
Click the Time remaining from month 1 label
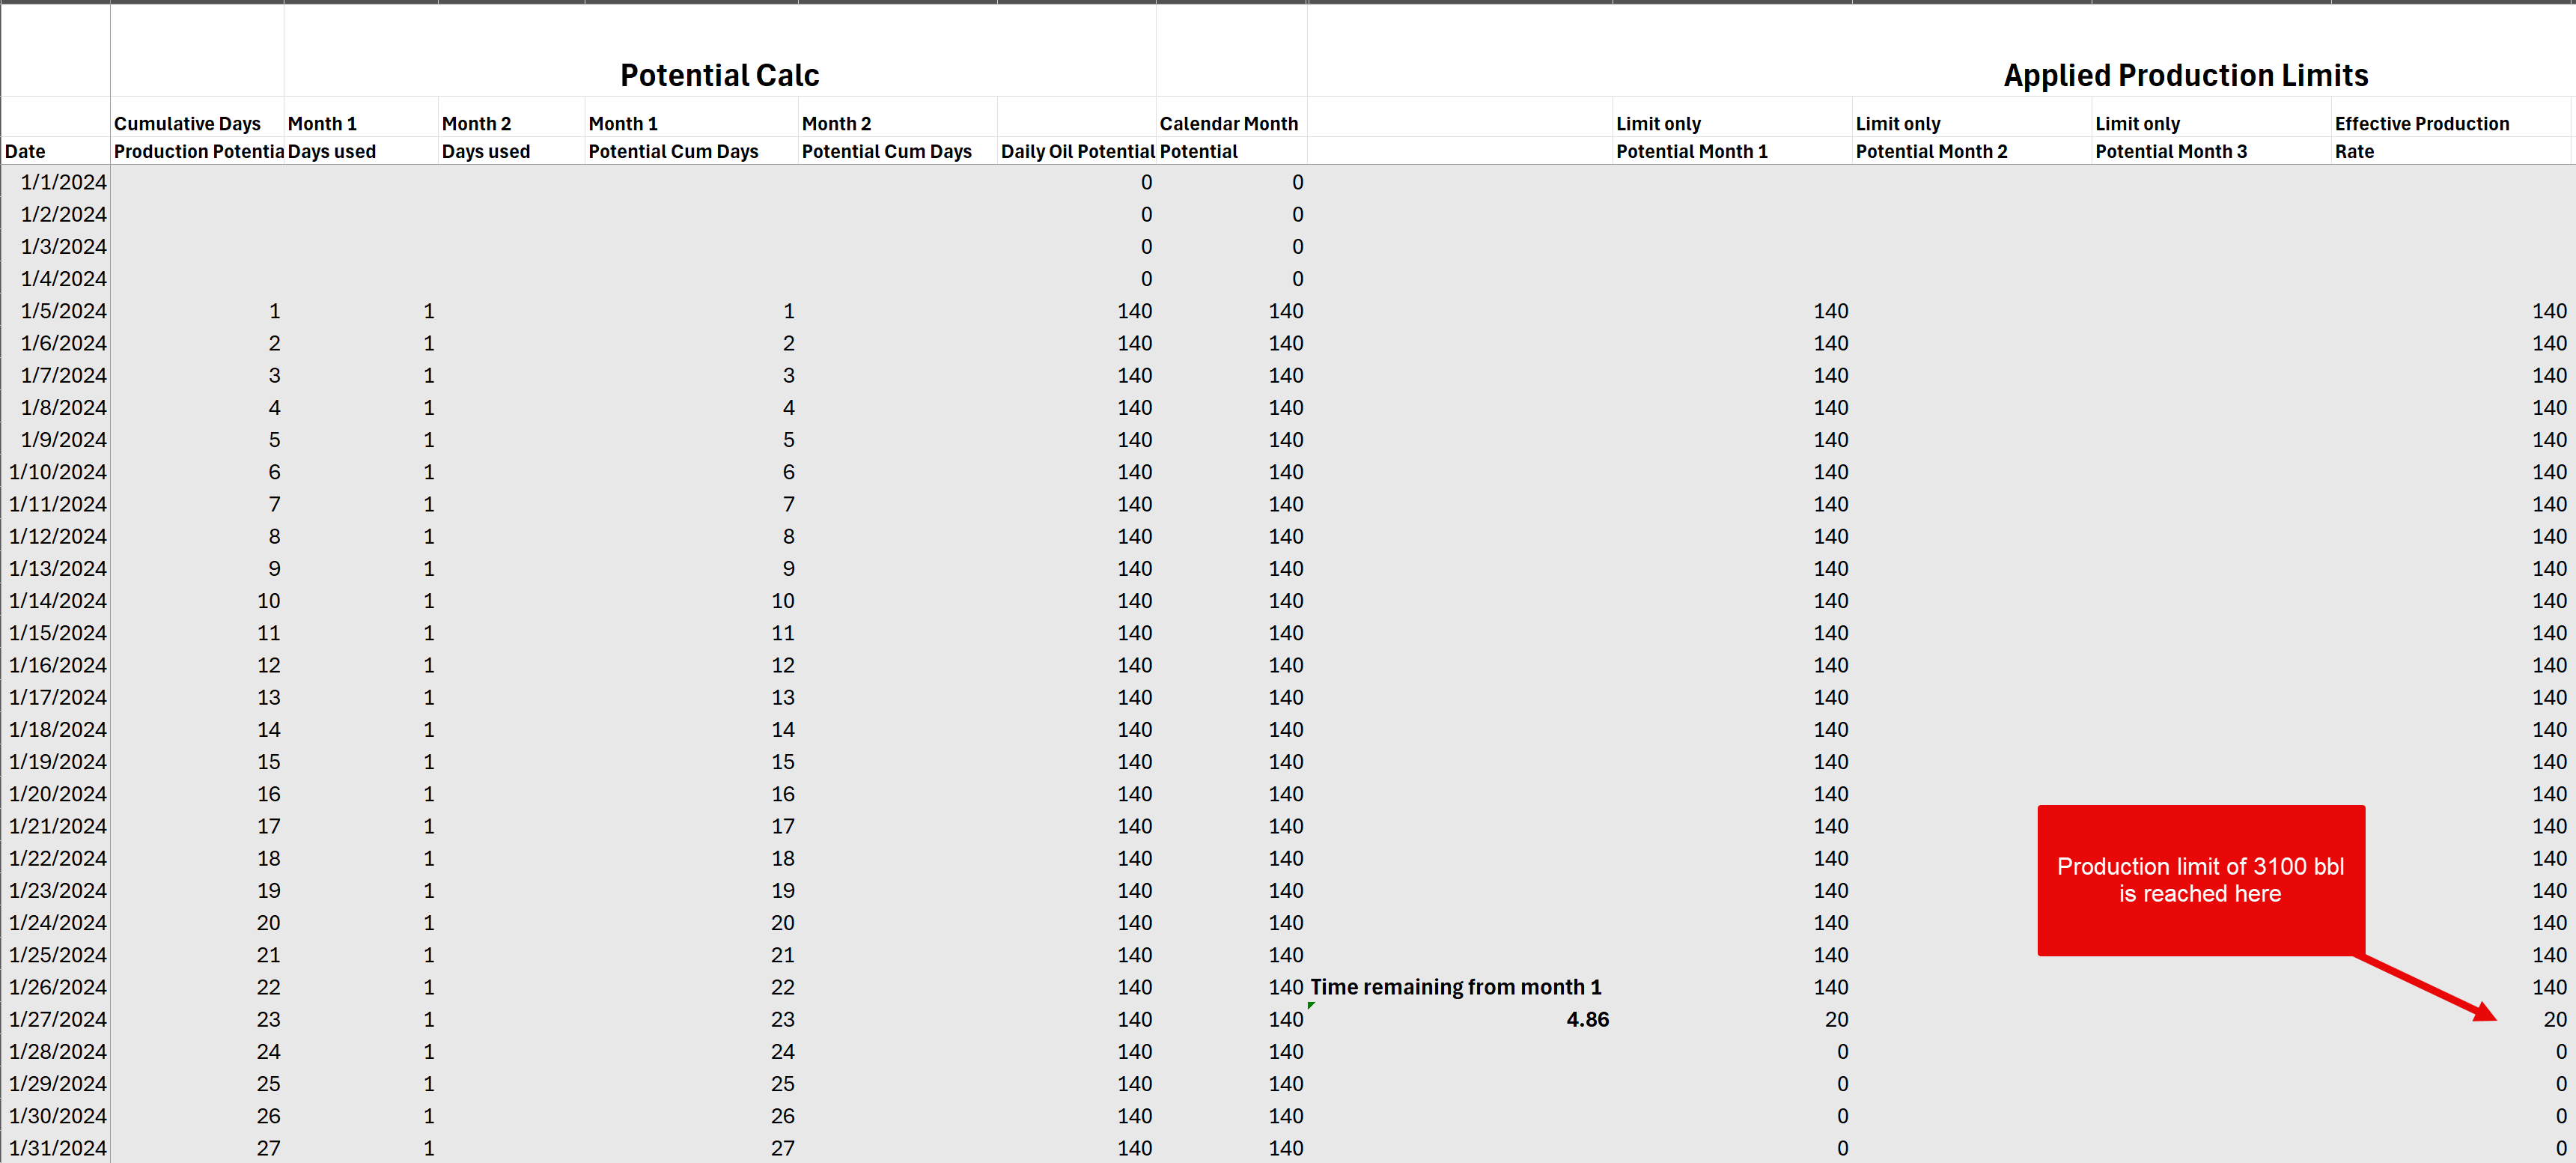click(x=1455, y=987)
